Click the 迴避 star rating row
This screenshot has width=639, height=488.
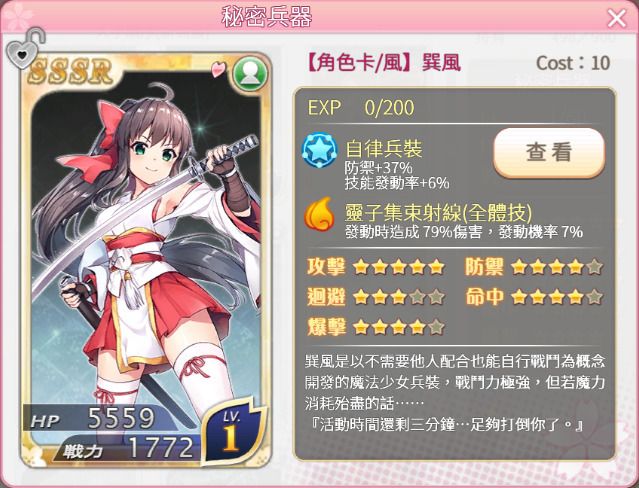click(x=376, y=297)
